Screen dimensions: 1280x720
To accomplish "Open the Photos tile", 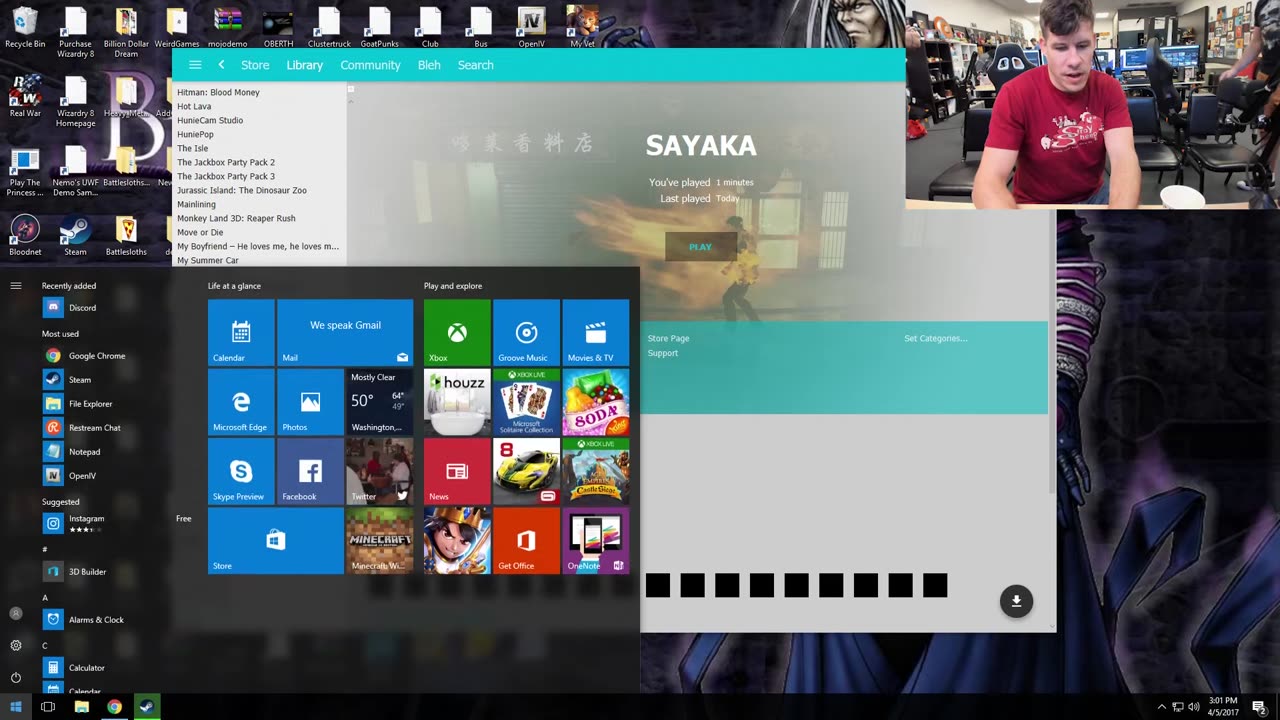I will [x=310, y=402].
